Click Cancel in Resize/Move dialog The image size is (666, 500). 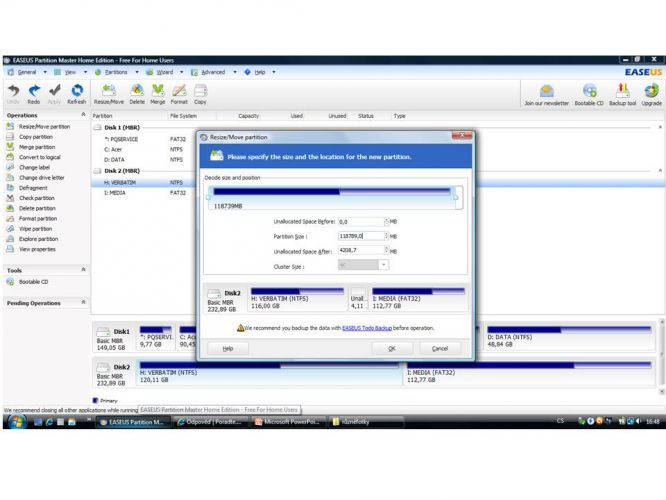[x=440, y=348]
